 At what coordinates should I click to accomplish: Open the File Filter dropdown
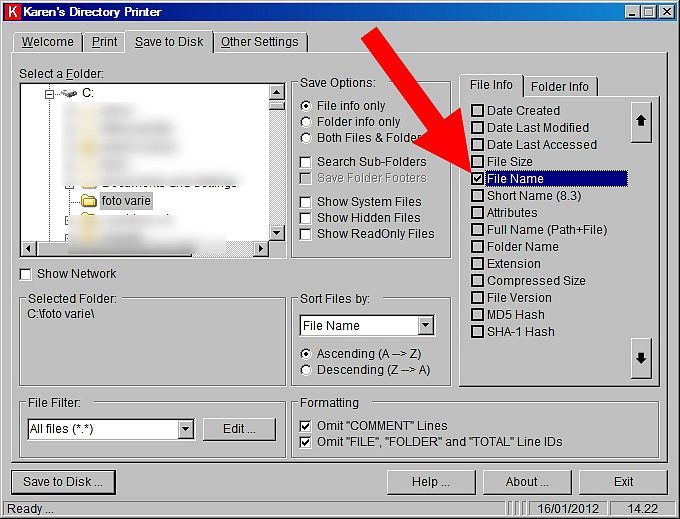(185, 429)
